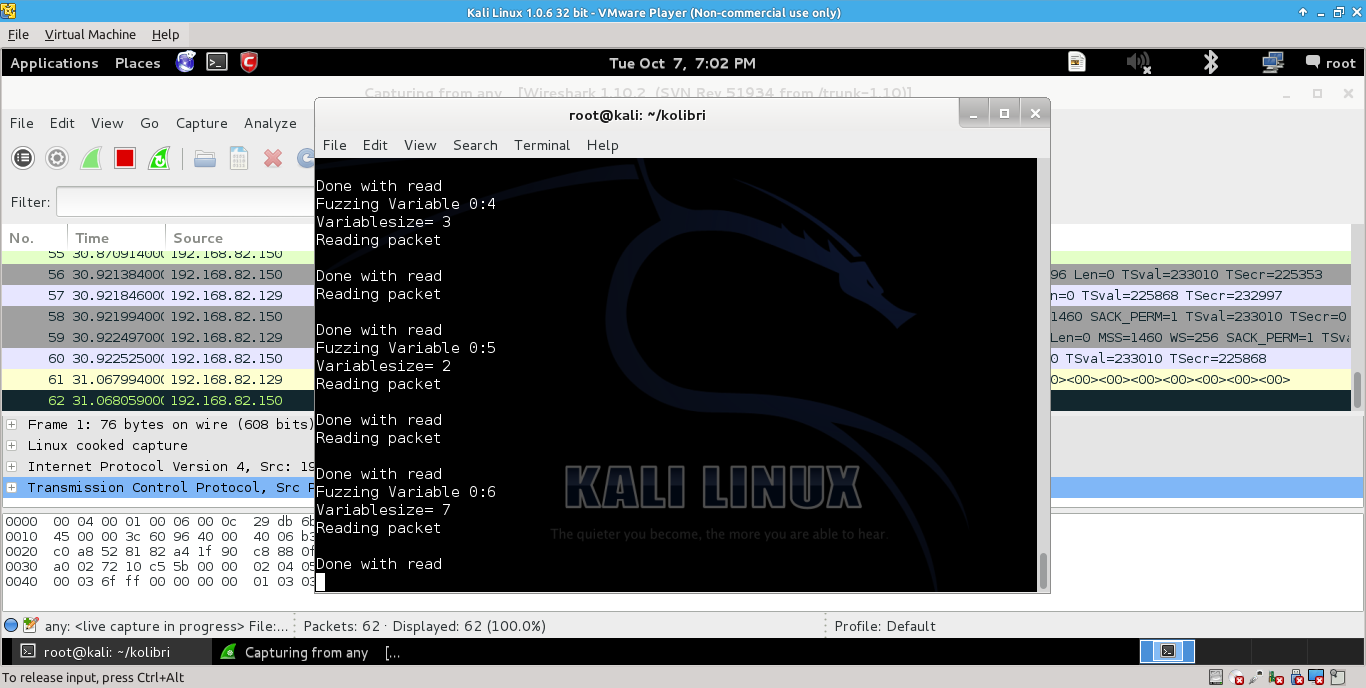Open the workspace switcher terminal thumbnail in the bottom panel
Image resolution: width=1366 pixels, height=688 pixels.
[x=1167, y=651]
